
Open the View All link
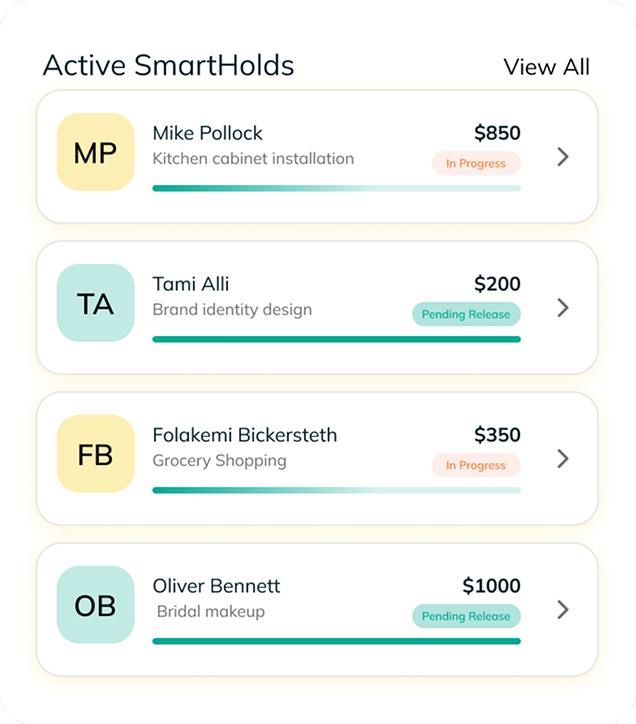click(546, 67)
